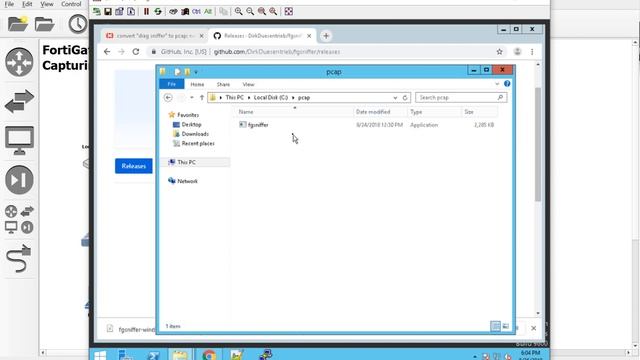640x360 pixels.
Task: Open the GNS3 File menu
Action: pyautogui.click(x=9, y=4)
